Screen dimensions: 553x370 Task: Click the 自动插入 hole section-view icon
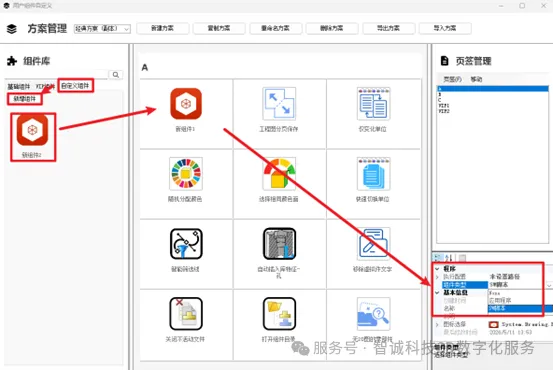coord(279,244)
